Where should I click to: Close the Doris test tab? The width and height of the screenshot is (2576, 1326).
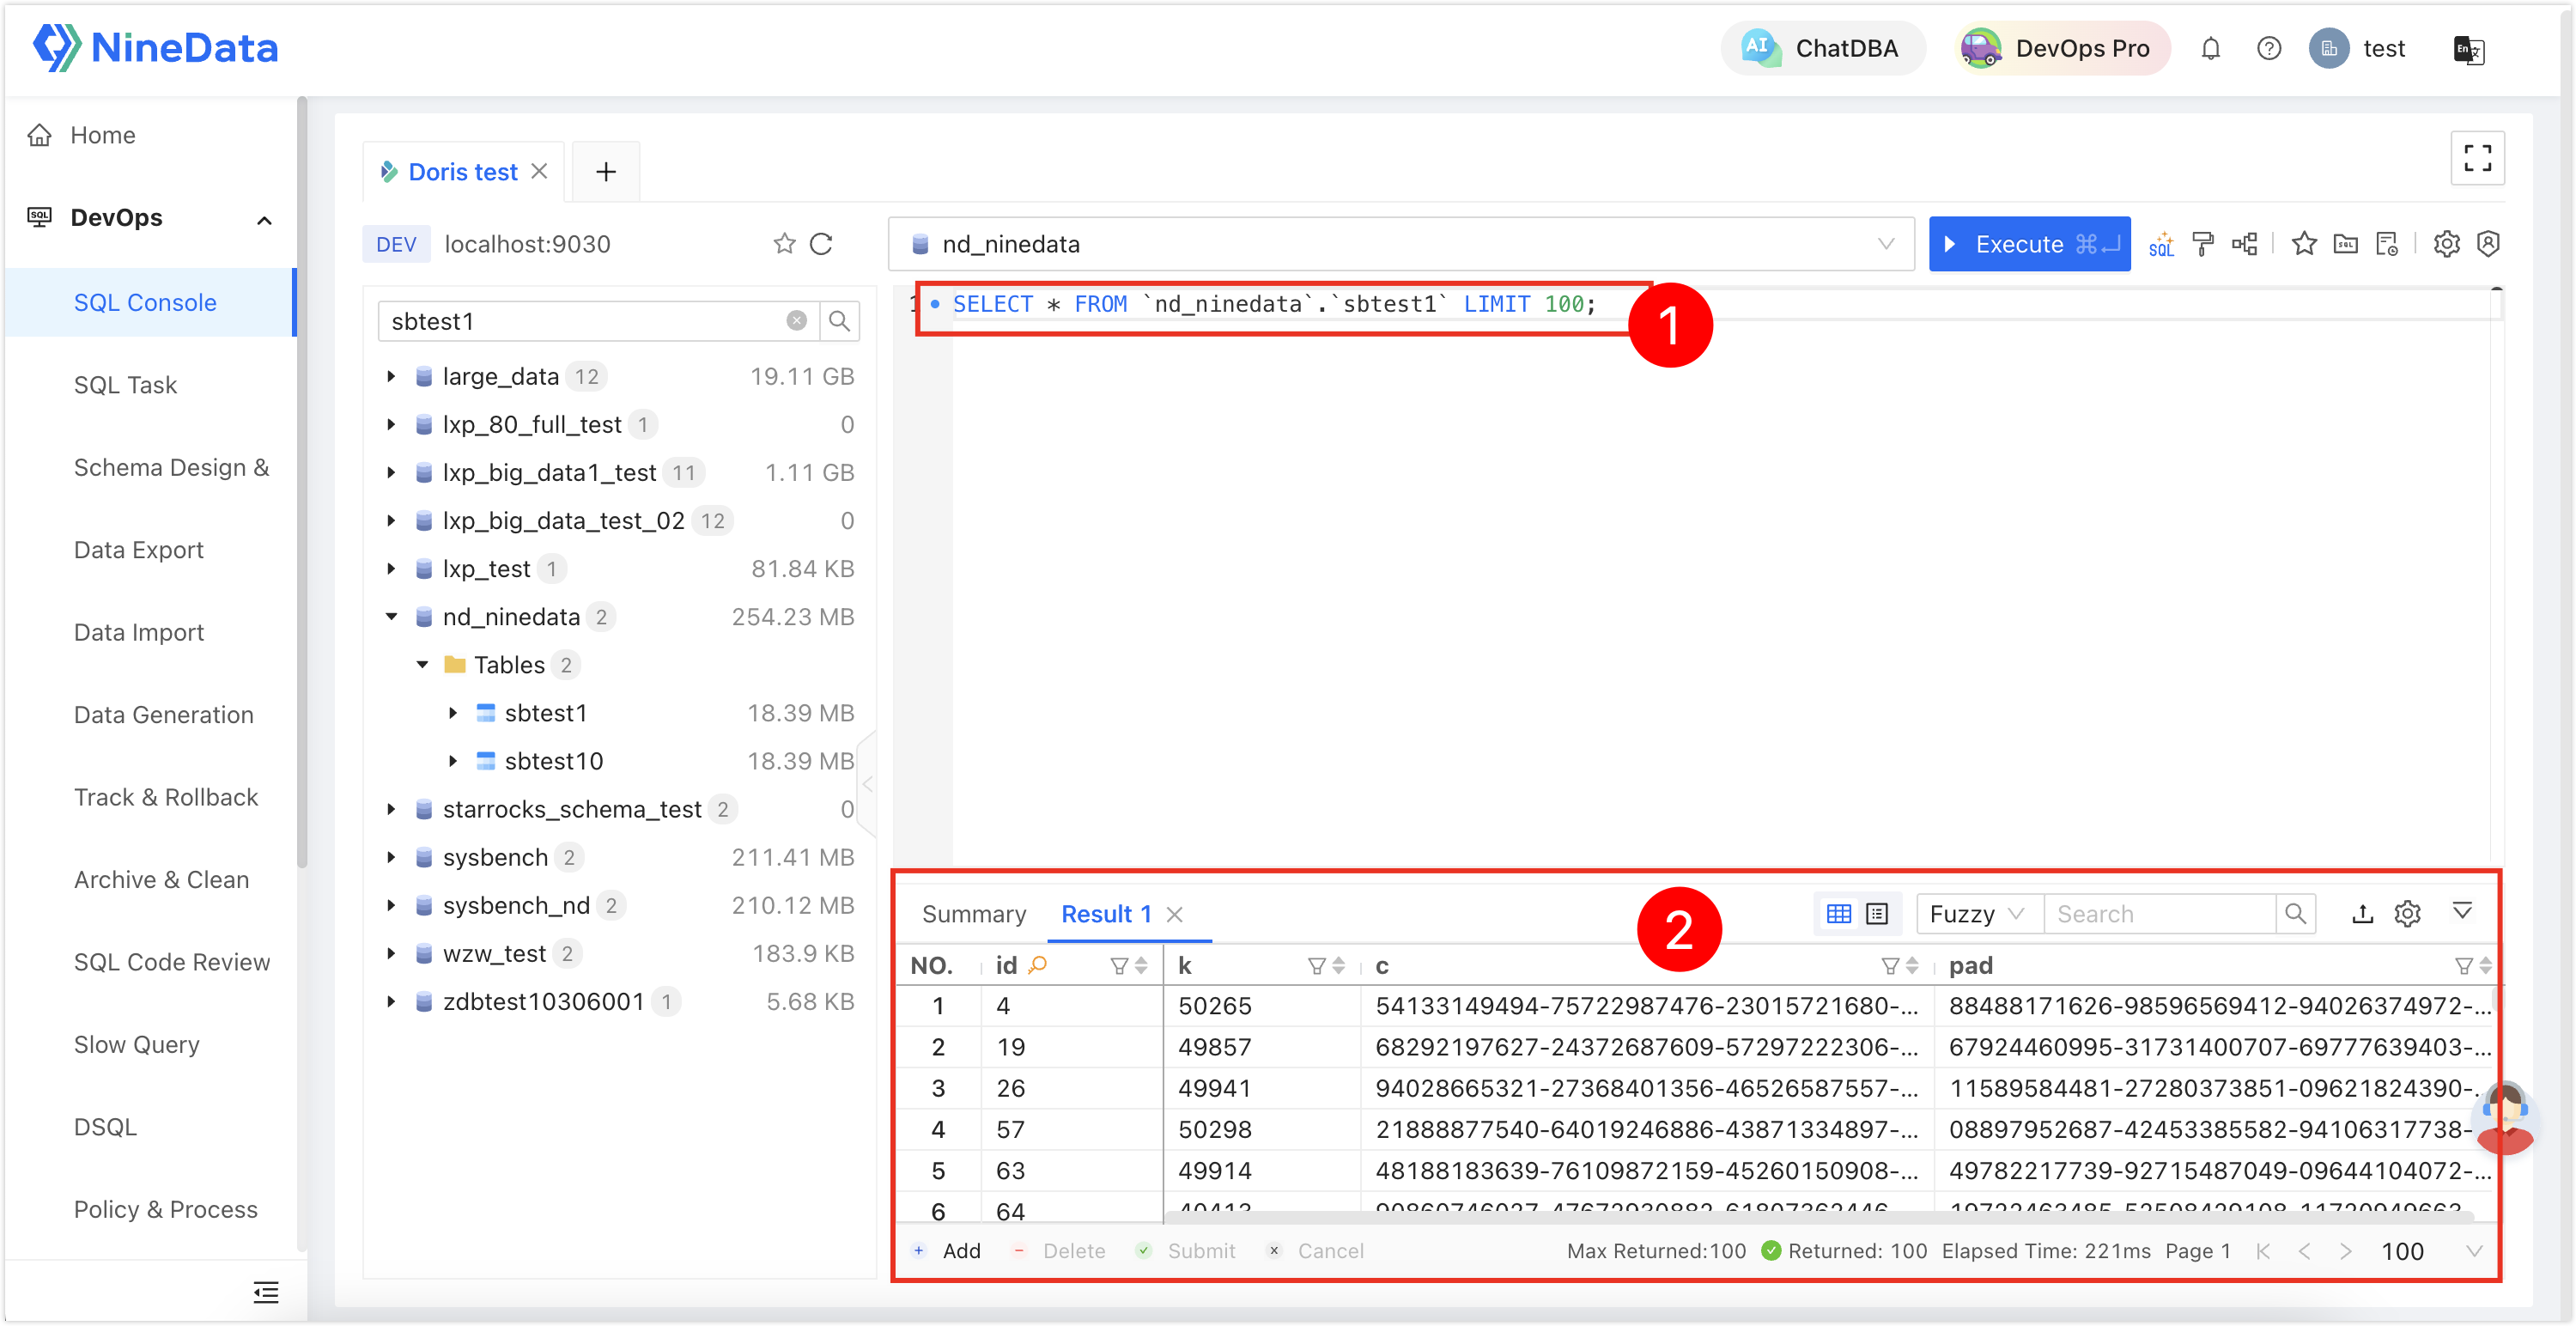(x=539, y=171)
